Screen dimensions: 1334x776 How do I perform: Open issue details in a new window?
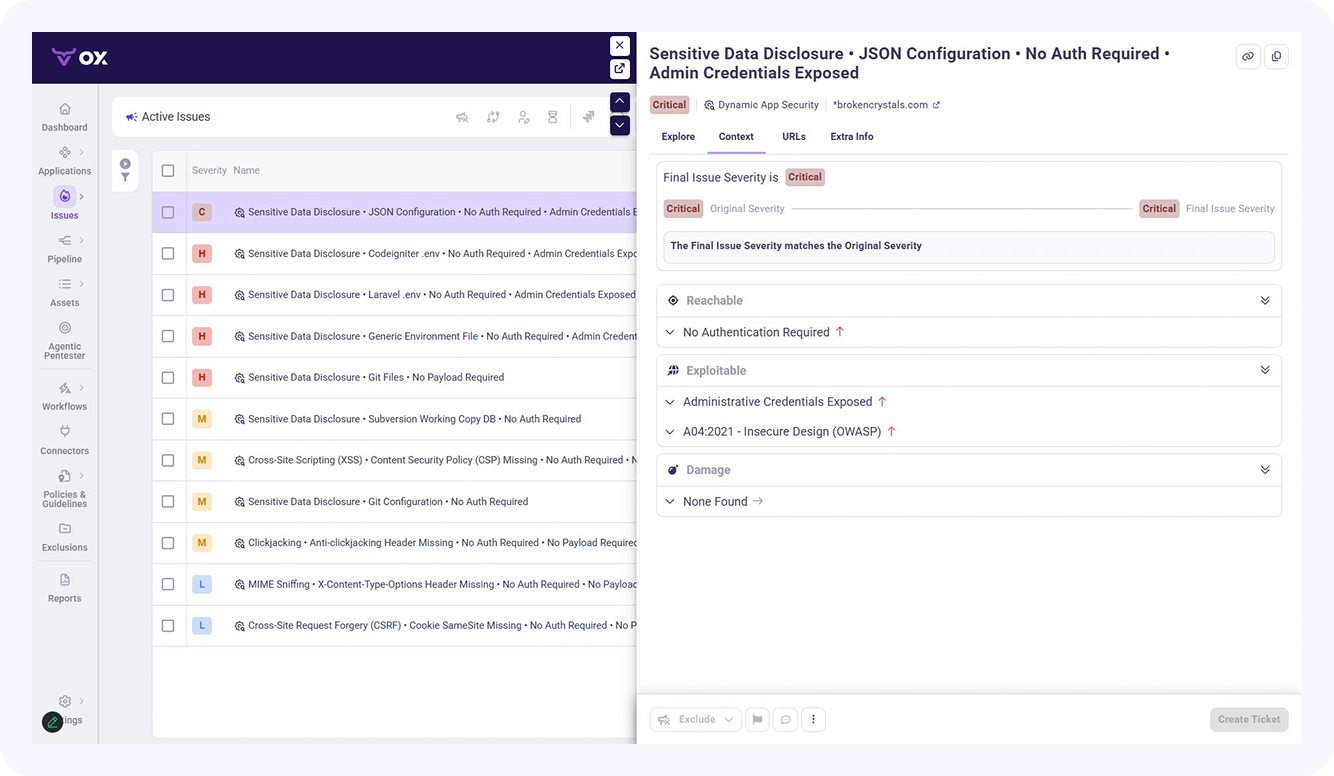coord(620,69)
